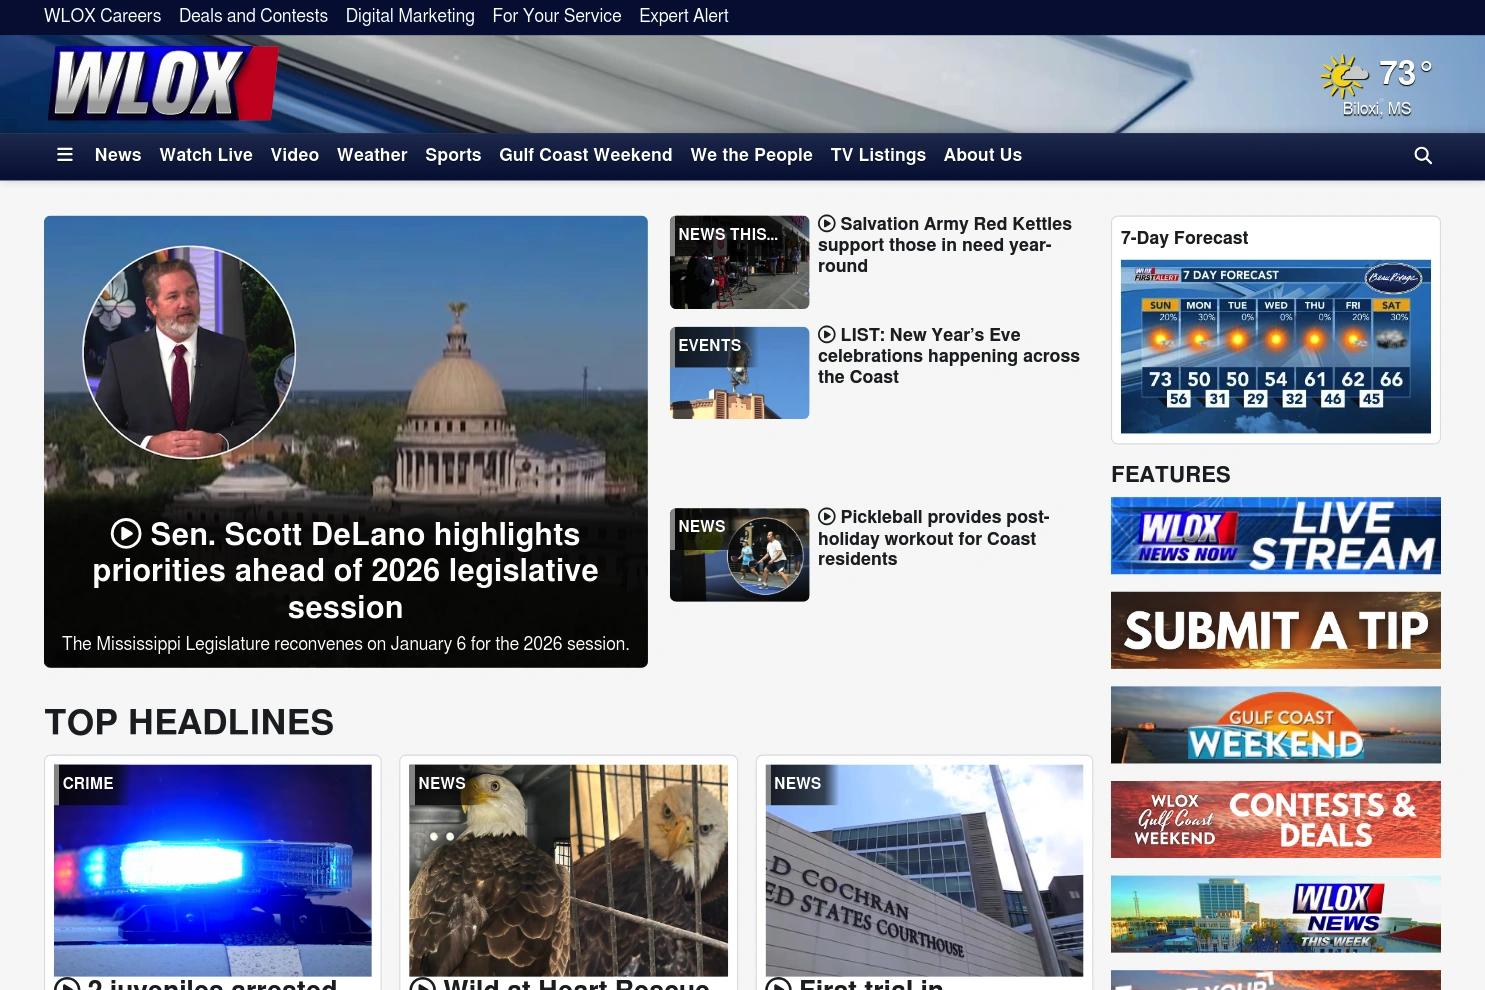1485x990 pixels.
Task: Open Pickleball post-holiday workout story
Action: pyautogui.click(x=934, y=538)
